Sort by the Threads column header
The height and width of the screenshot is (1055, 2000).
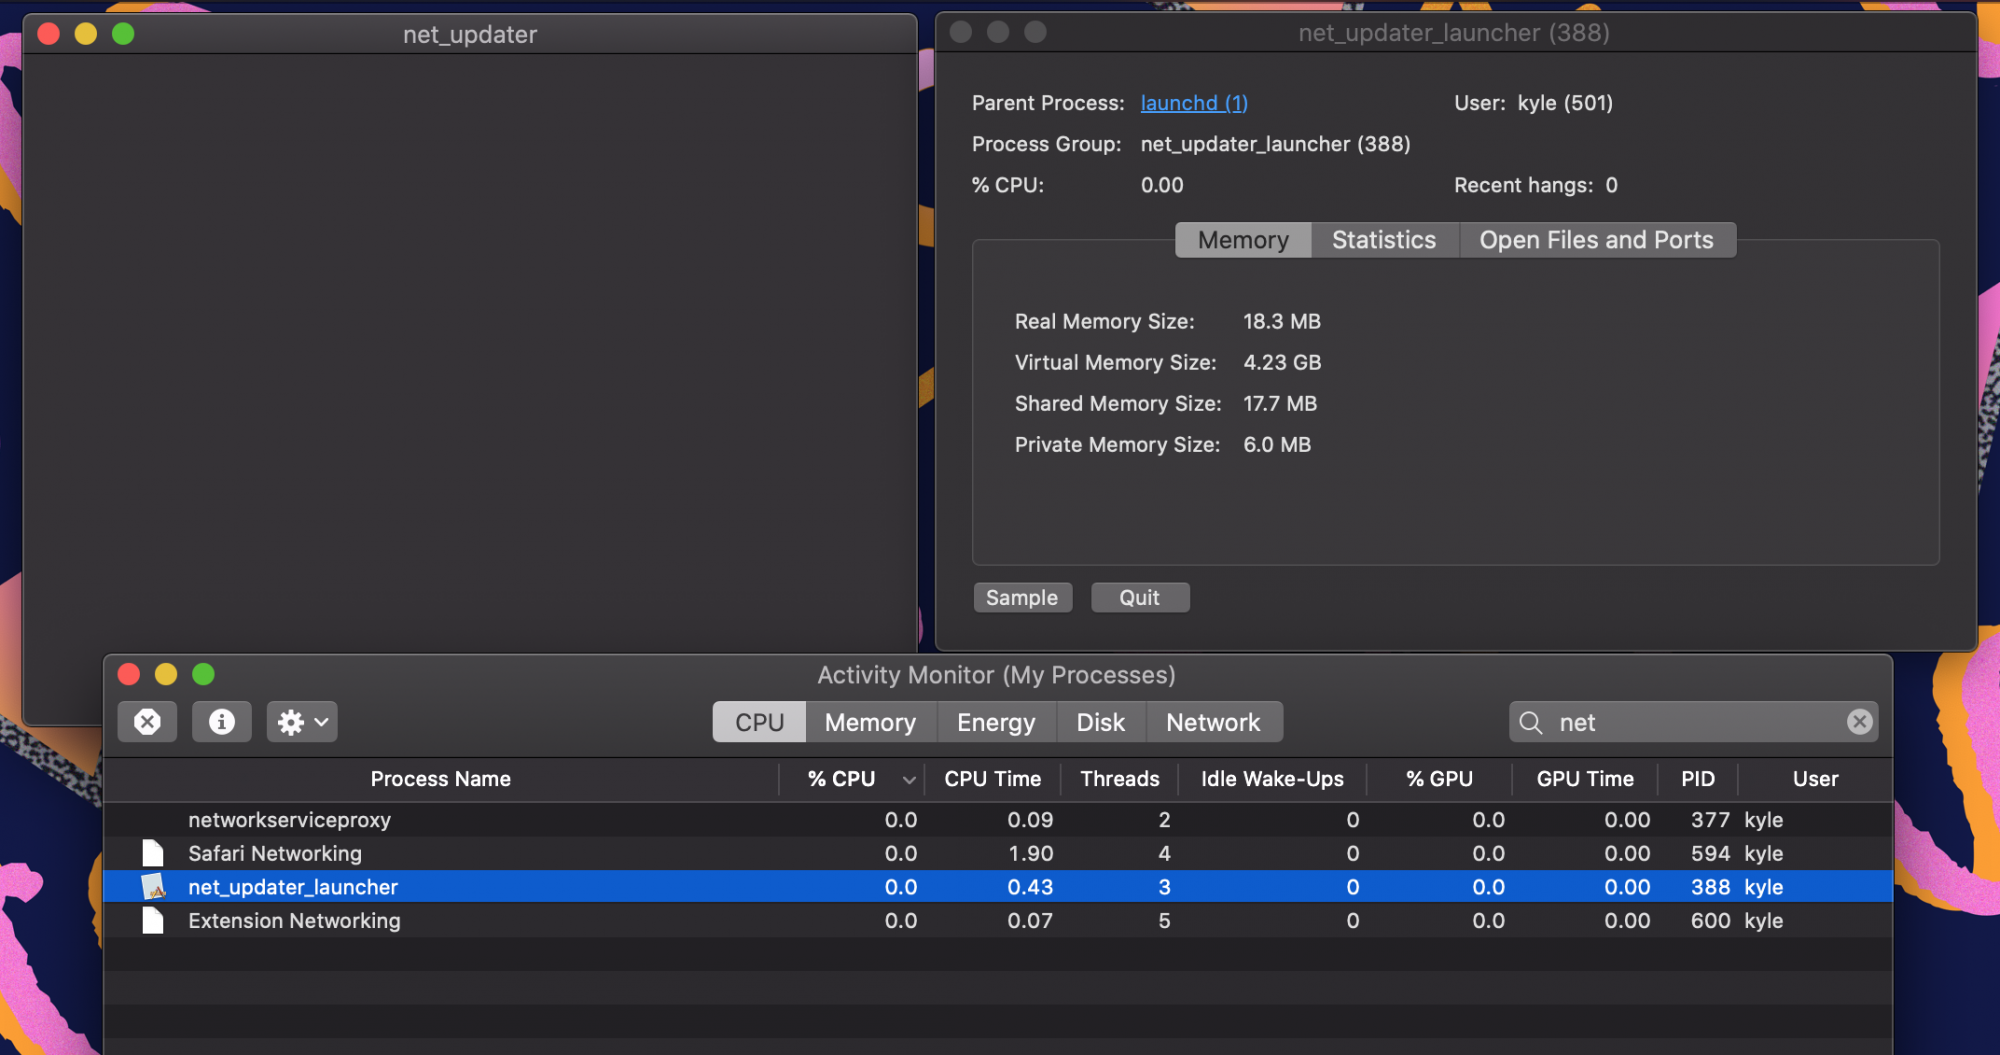(1119, 779)
